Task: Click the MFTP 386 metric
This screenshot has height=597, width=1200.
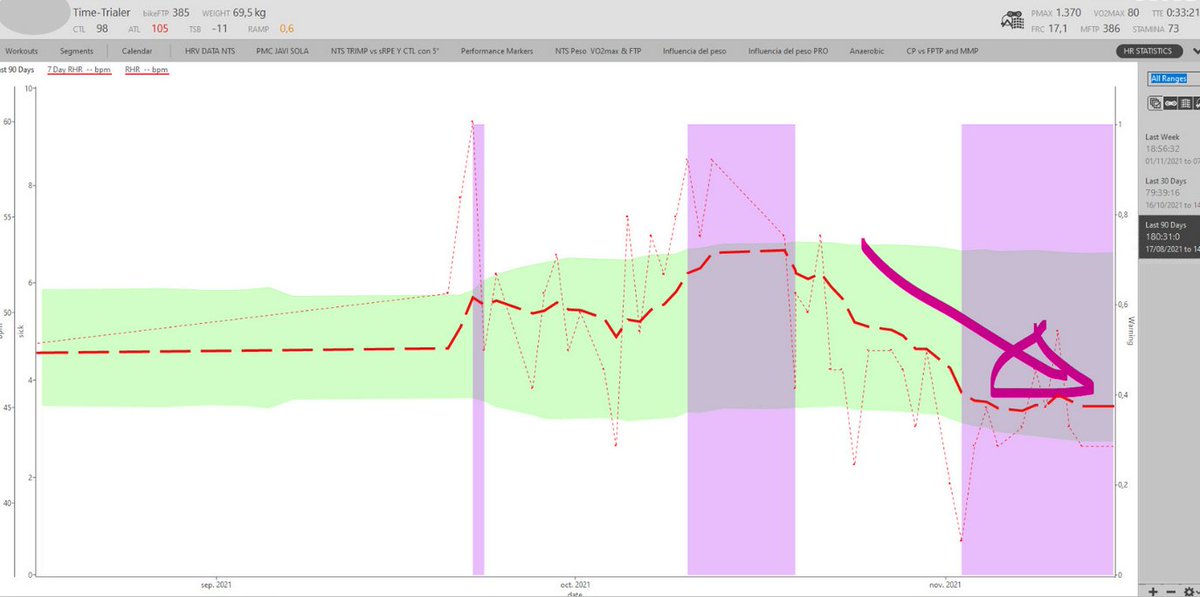Action: (1098, 29)
